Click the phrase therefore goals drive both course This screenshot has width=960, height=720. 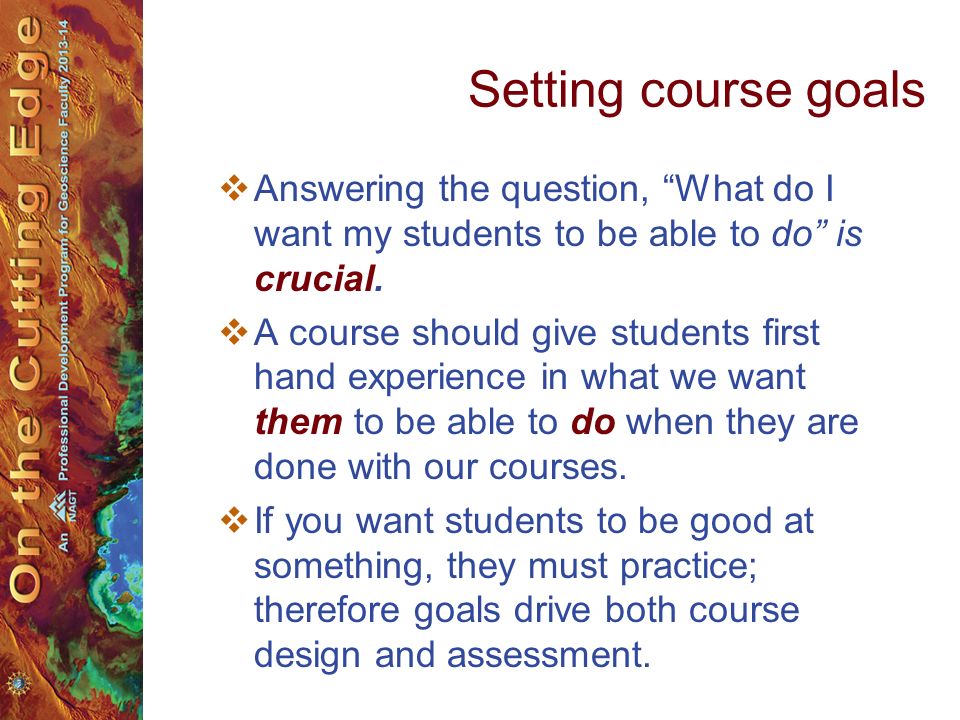tap(527, 610)
